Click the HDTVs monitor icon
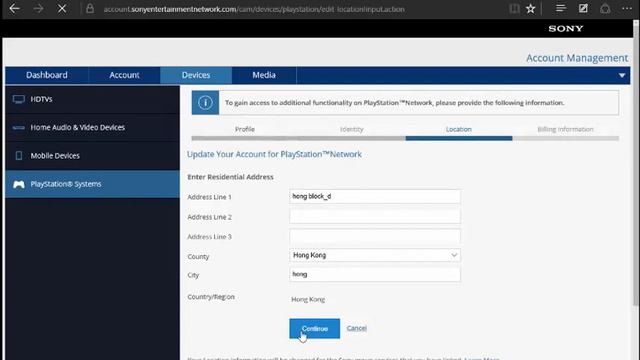Screen dimensions: 640x360 (19, 99)
